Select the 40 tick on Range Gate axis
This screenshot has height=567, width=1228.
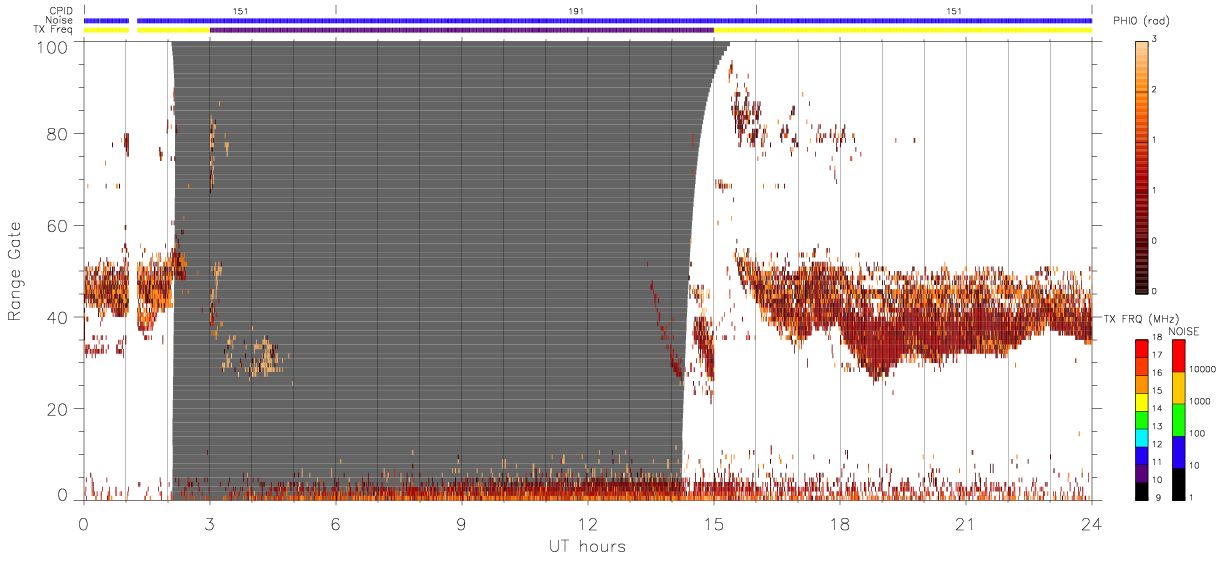pos(57,317)
